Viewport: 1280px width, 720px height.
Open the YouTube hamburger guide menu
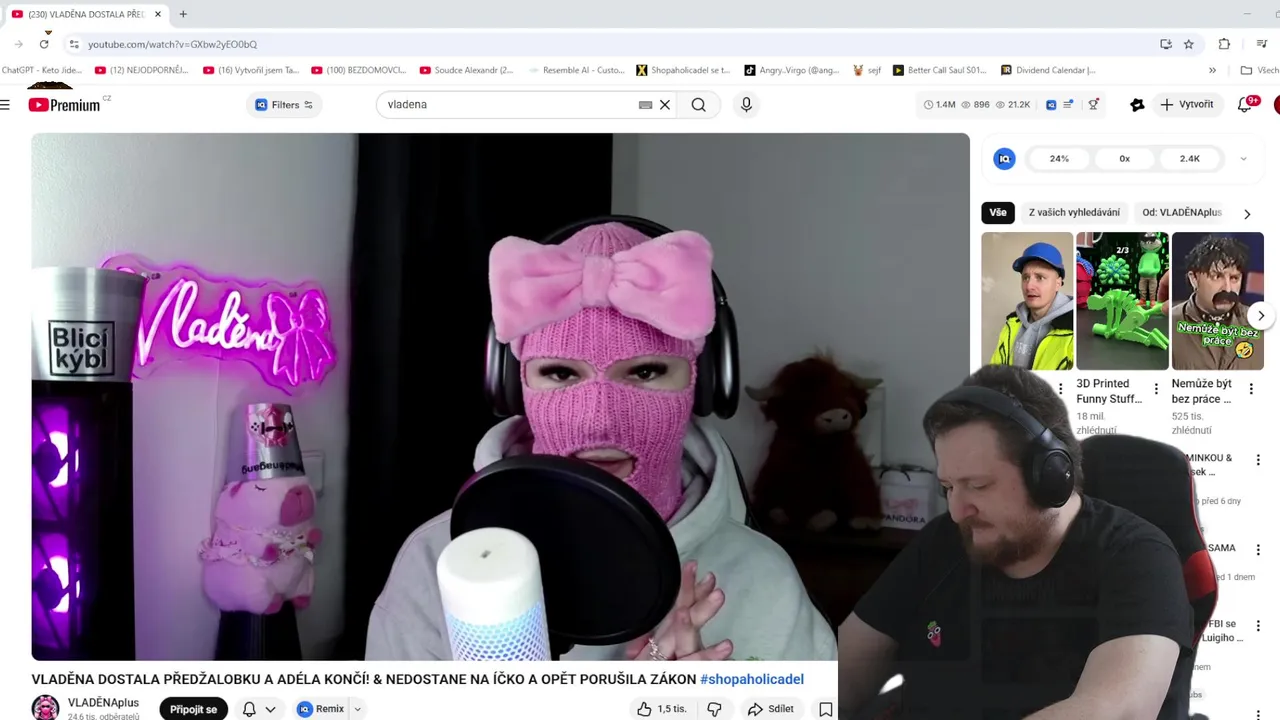(6, 105)
